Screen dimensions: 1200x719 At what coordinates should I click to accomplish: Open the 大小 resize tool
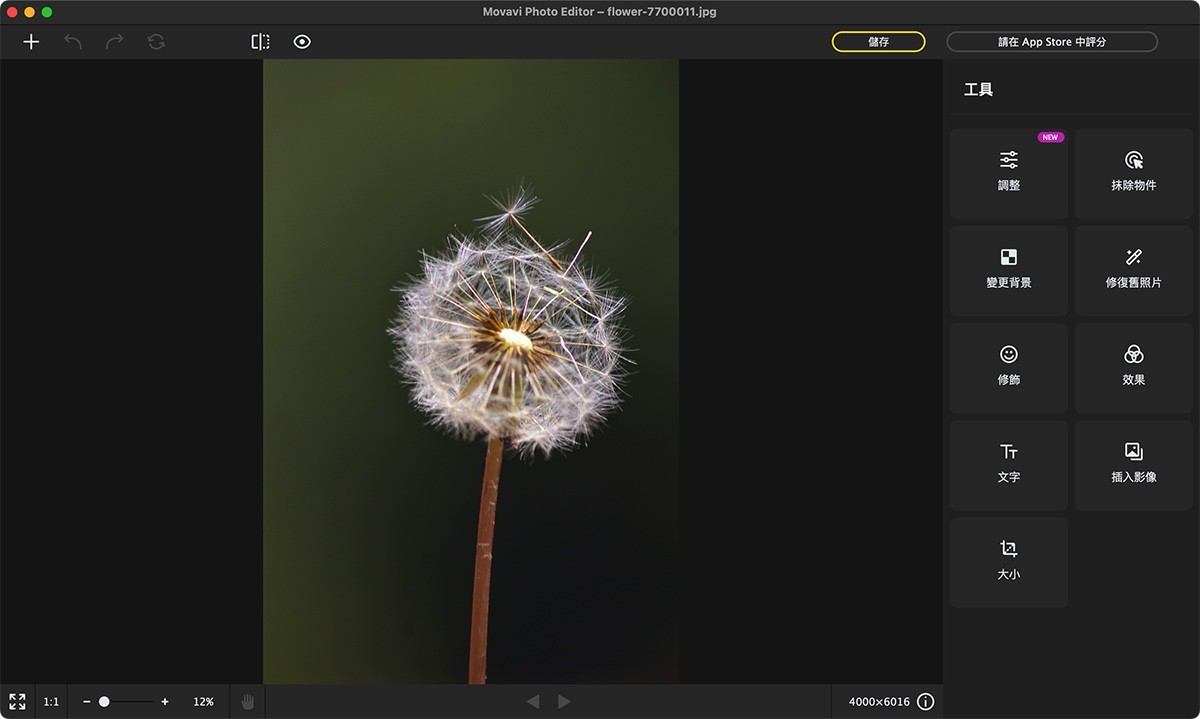pyautogui.click(x=1007, y=561)
